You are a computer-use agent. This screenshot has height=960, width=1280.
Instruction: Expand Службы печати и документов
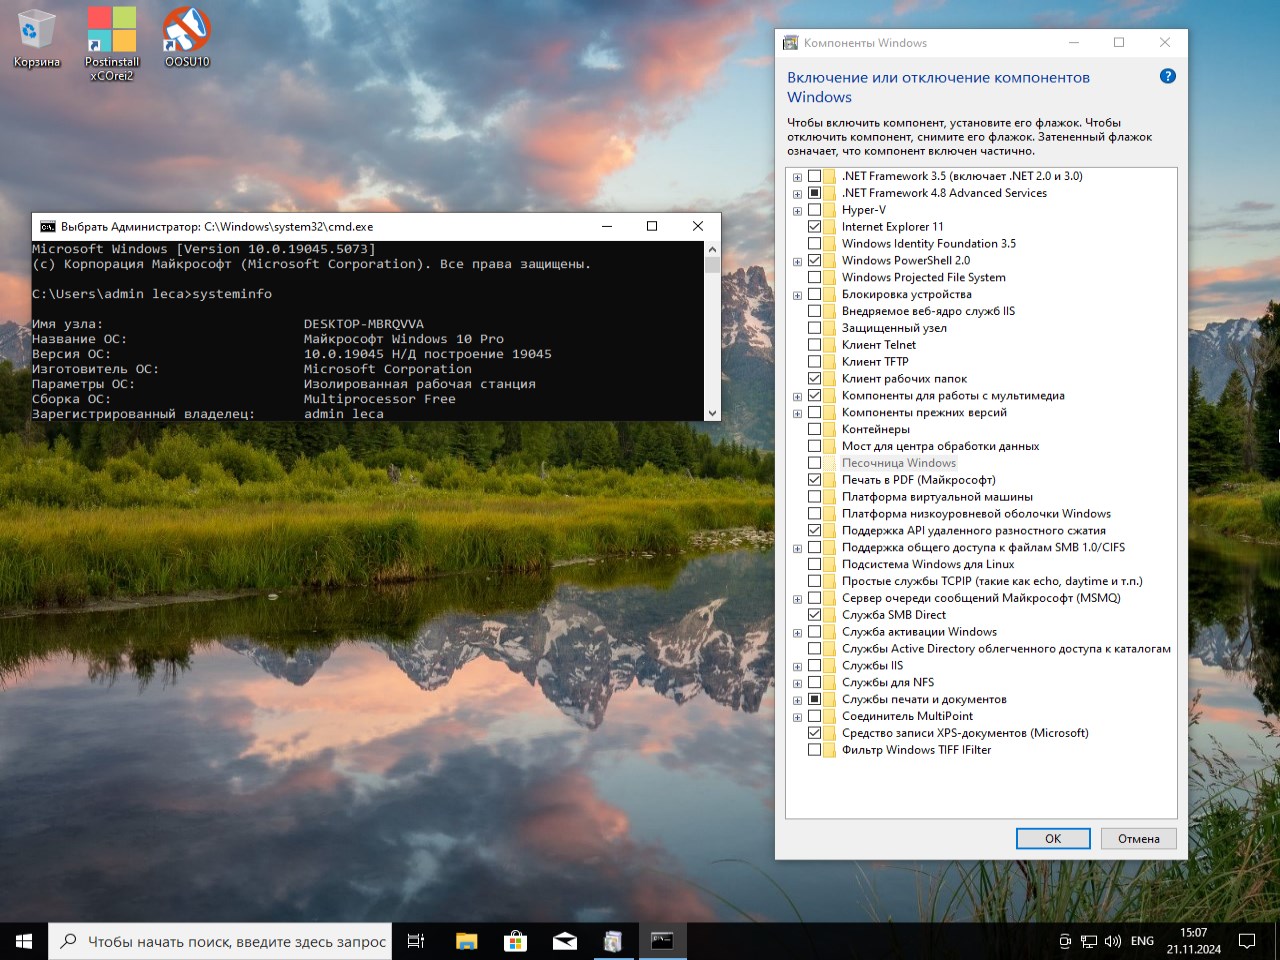pyautogui.click(x=797, y=700)
